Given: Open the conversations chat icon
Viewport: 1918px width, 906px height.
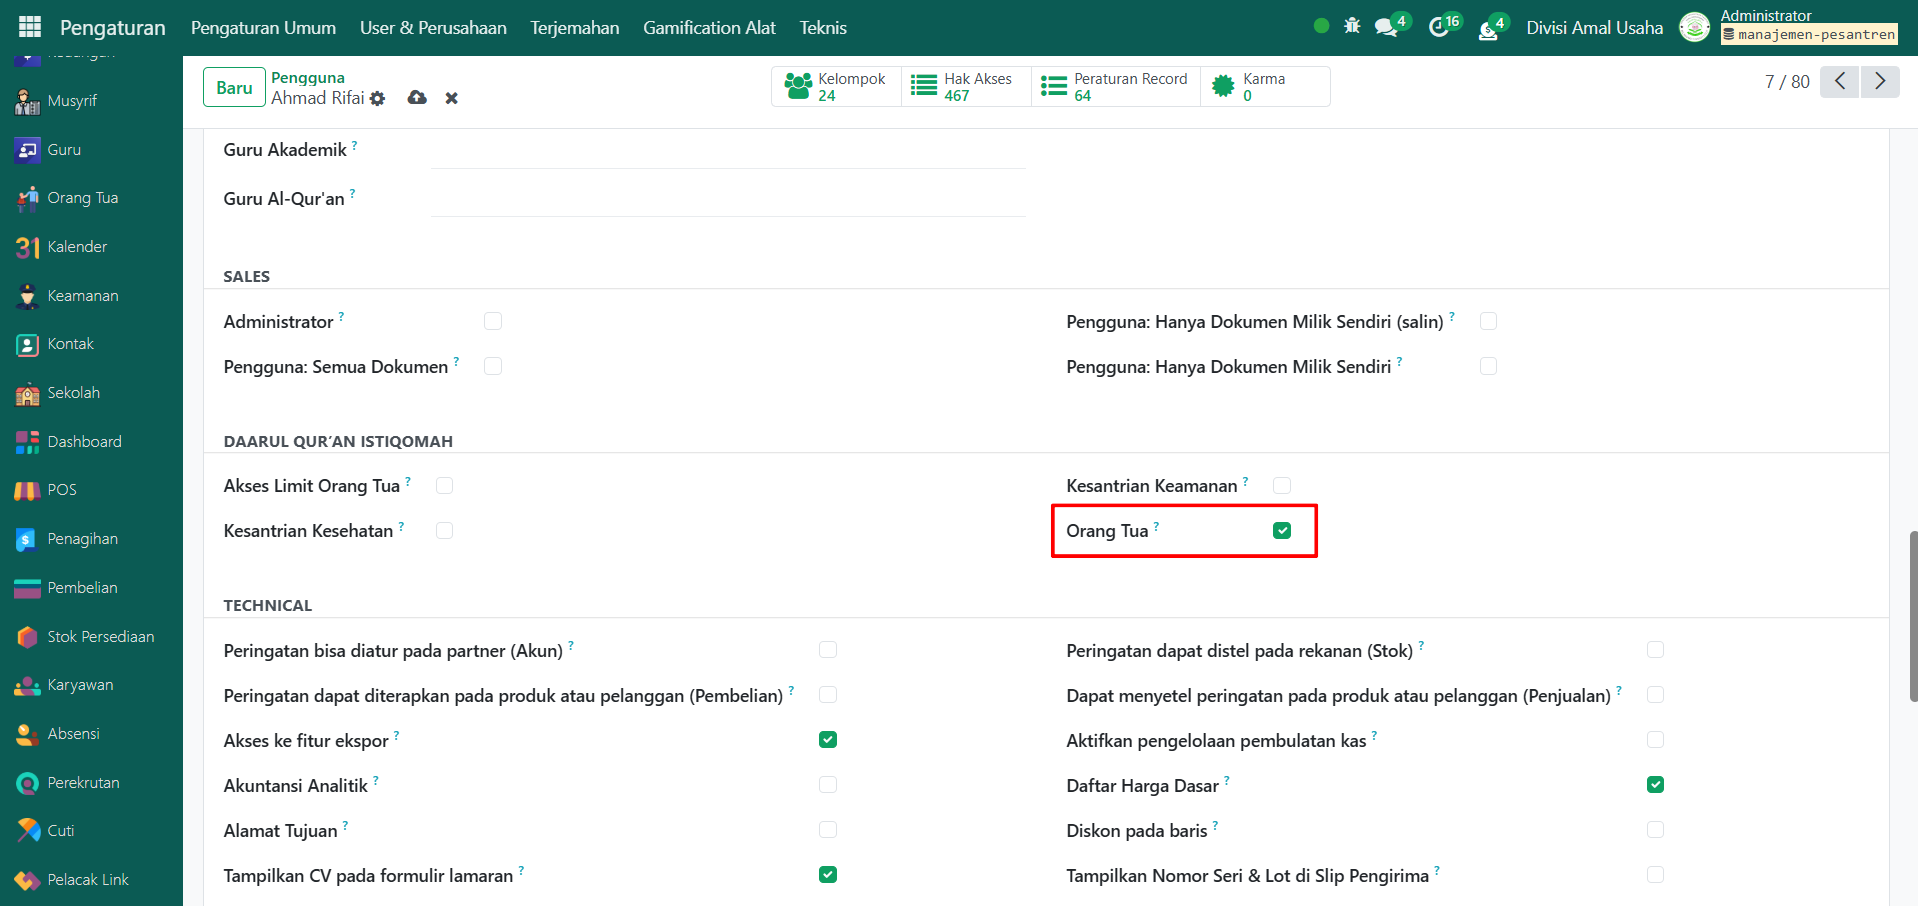Looking at the screenshot, I should point(1386,28).
